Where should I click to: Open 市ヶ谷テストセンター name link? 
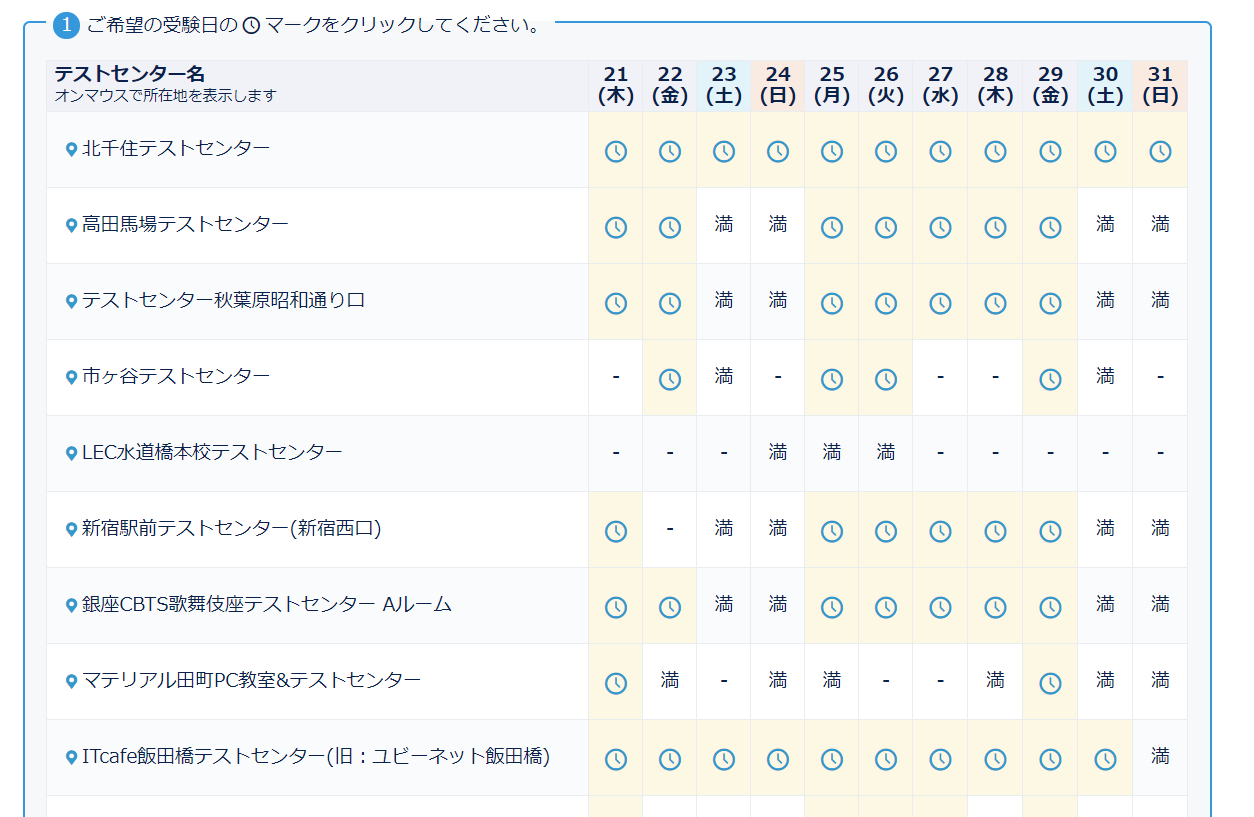coord(176,376)
